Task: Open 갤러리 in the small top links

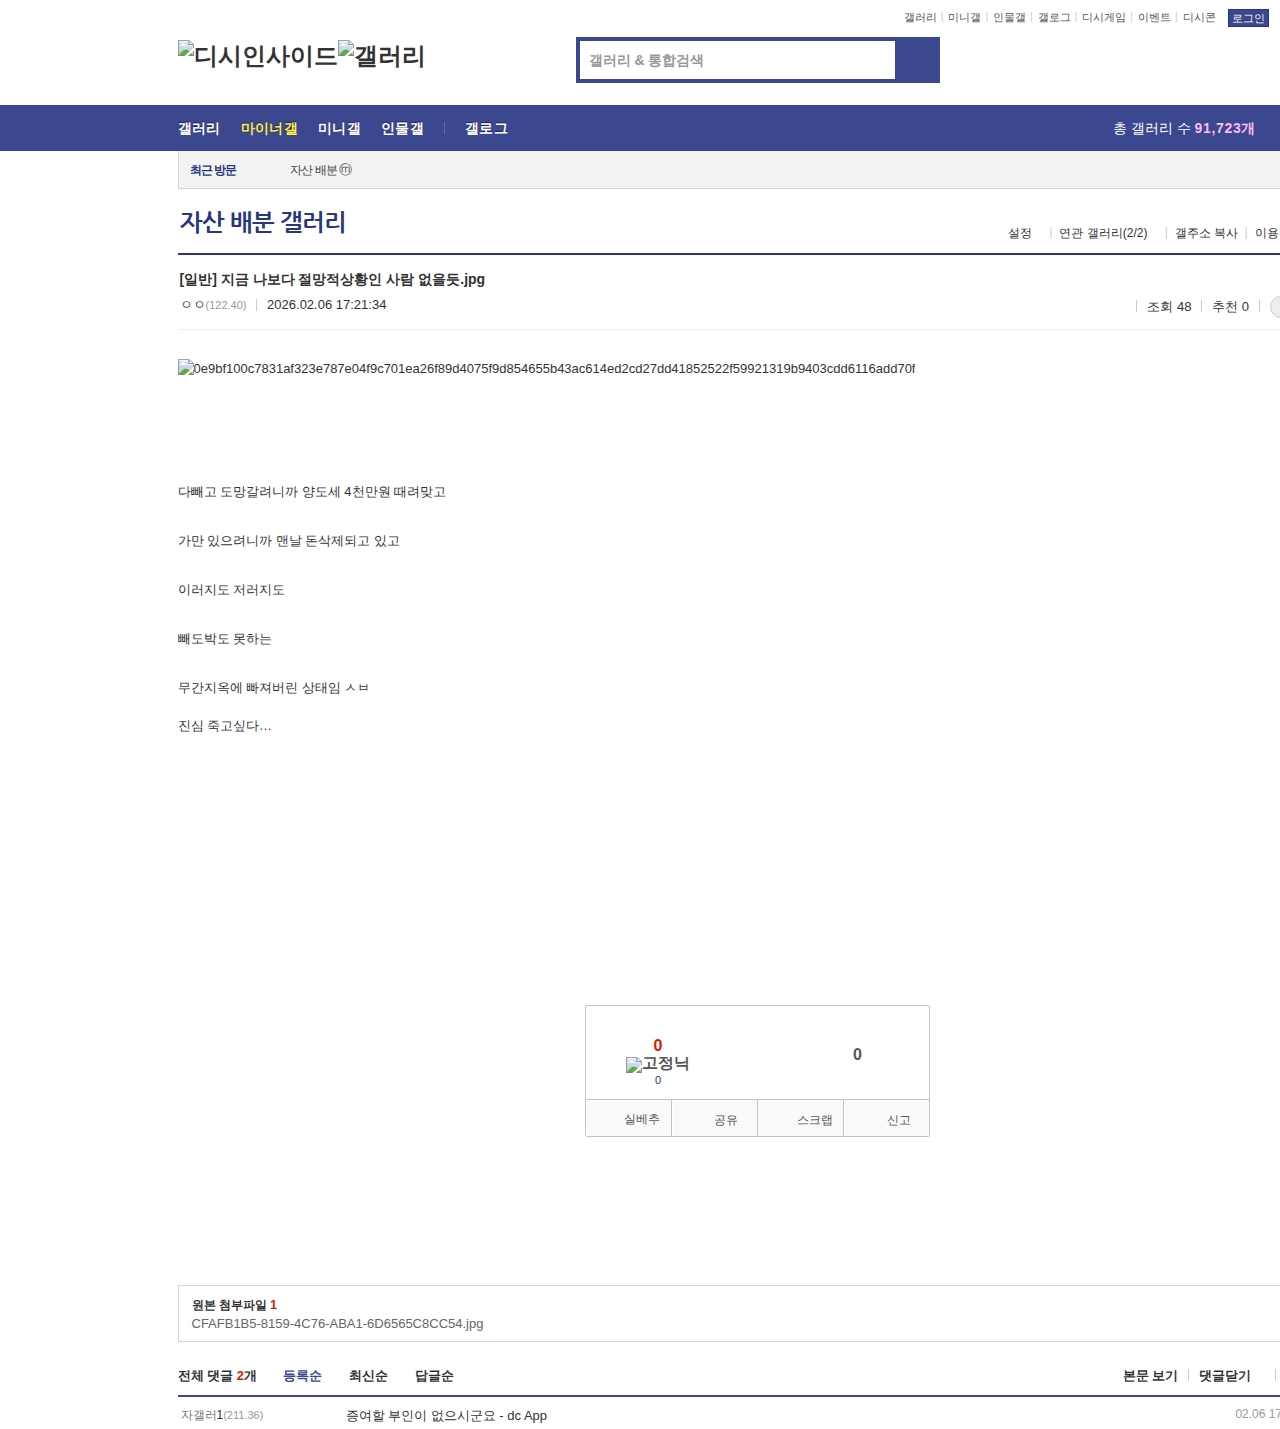Action: point(920,18)
